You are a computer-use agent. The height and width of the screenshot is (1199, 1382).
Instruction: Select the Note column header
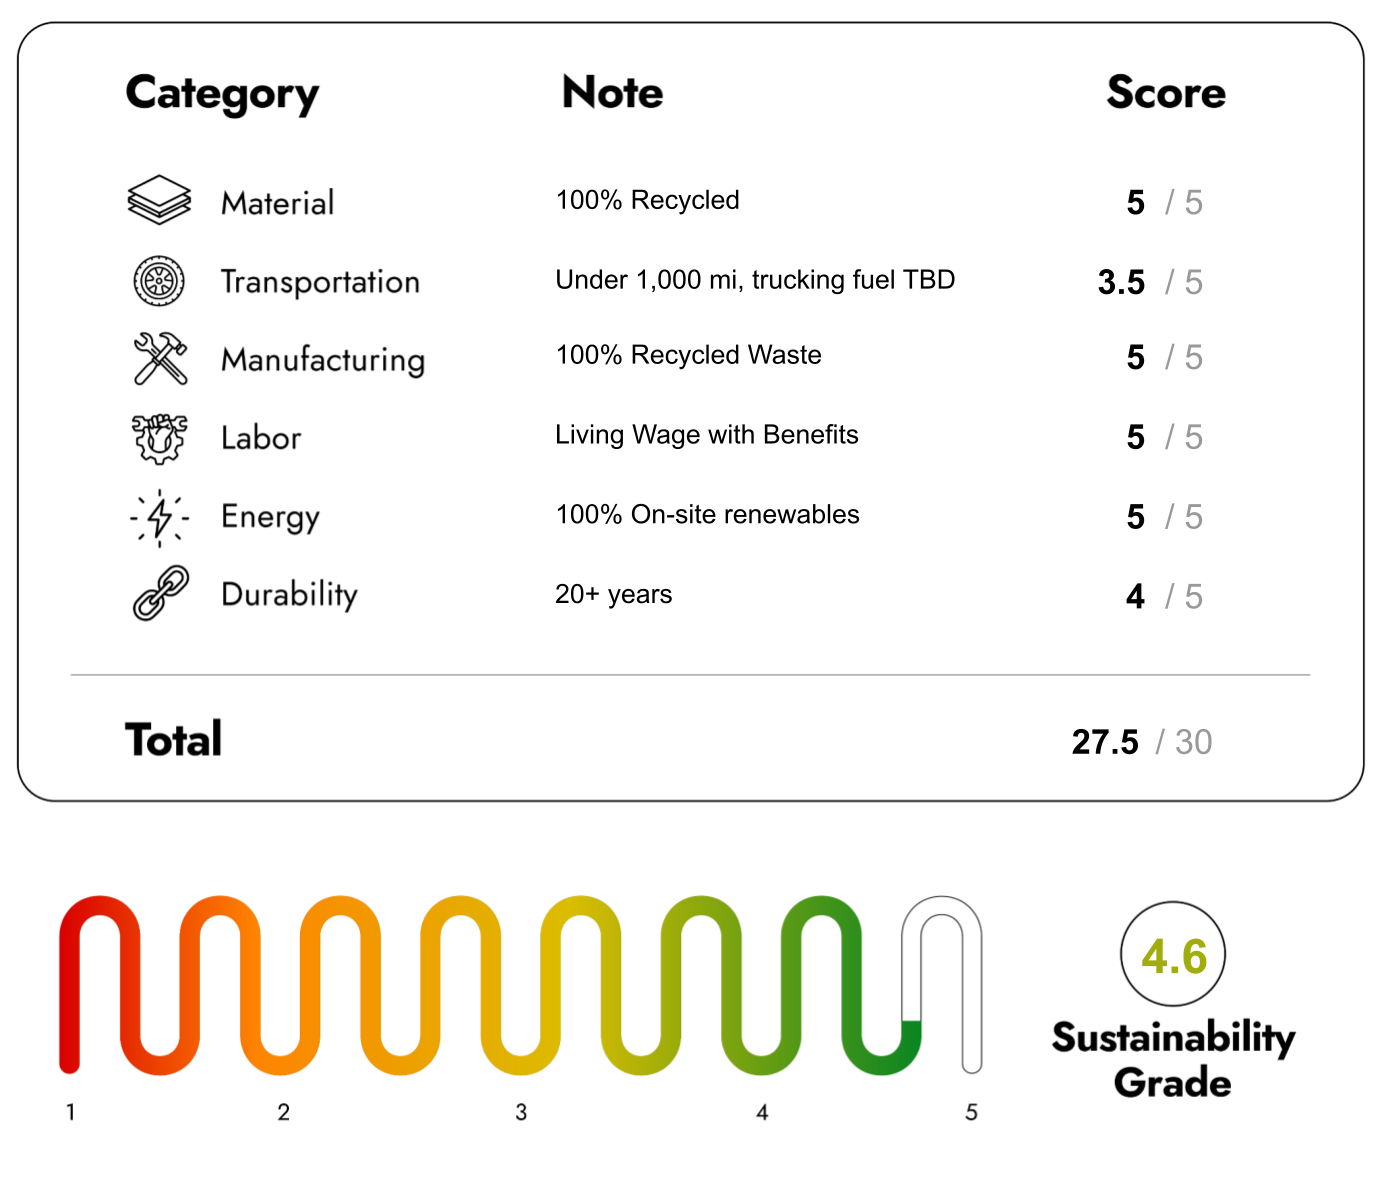612,92
